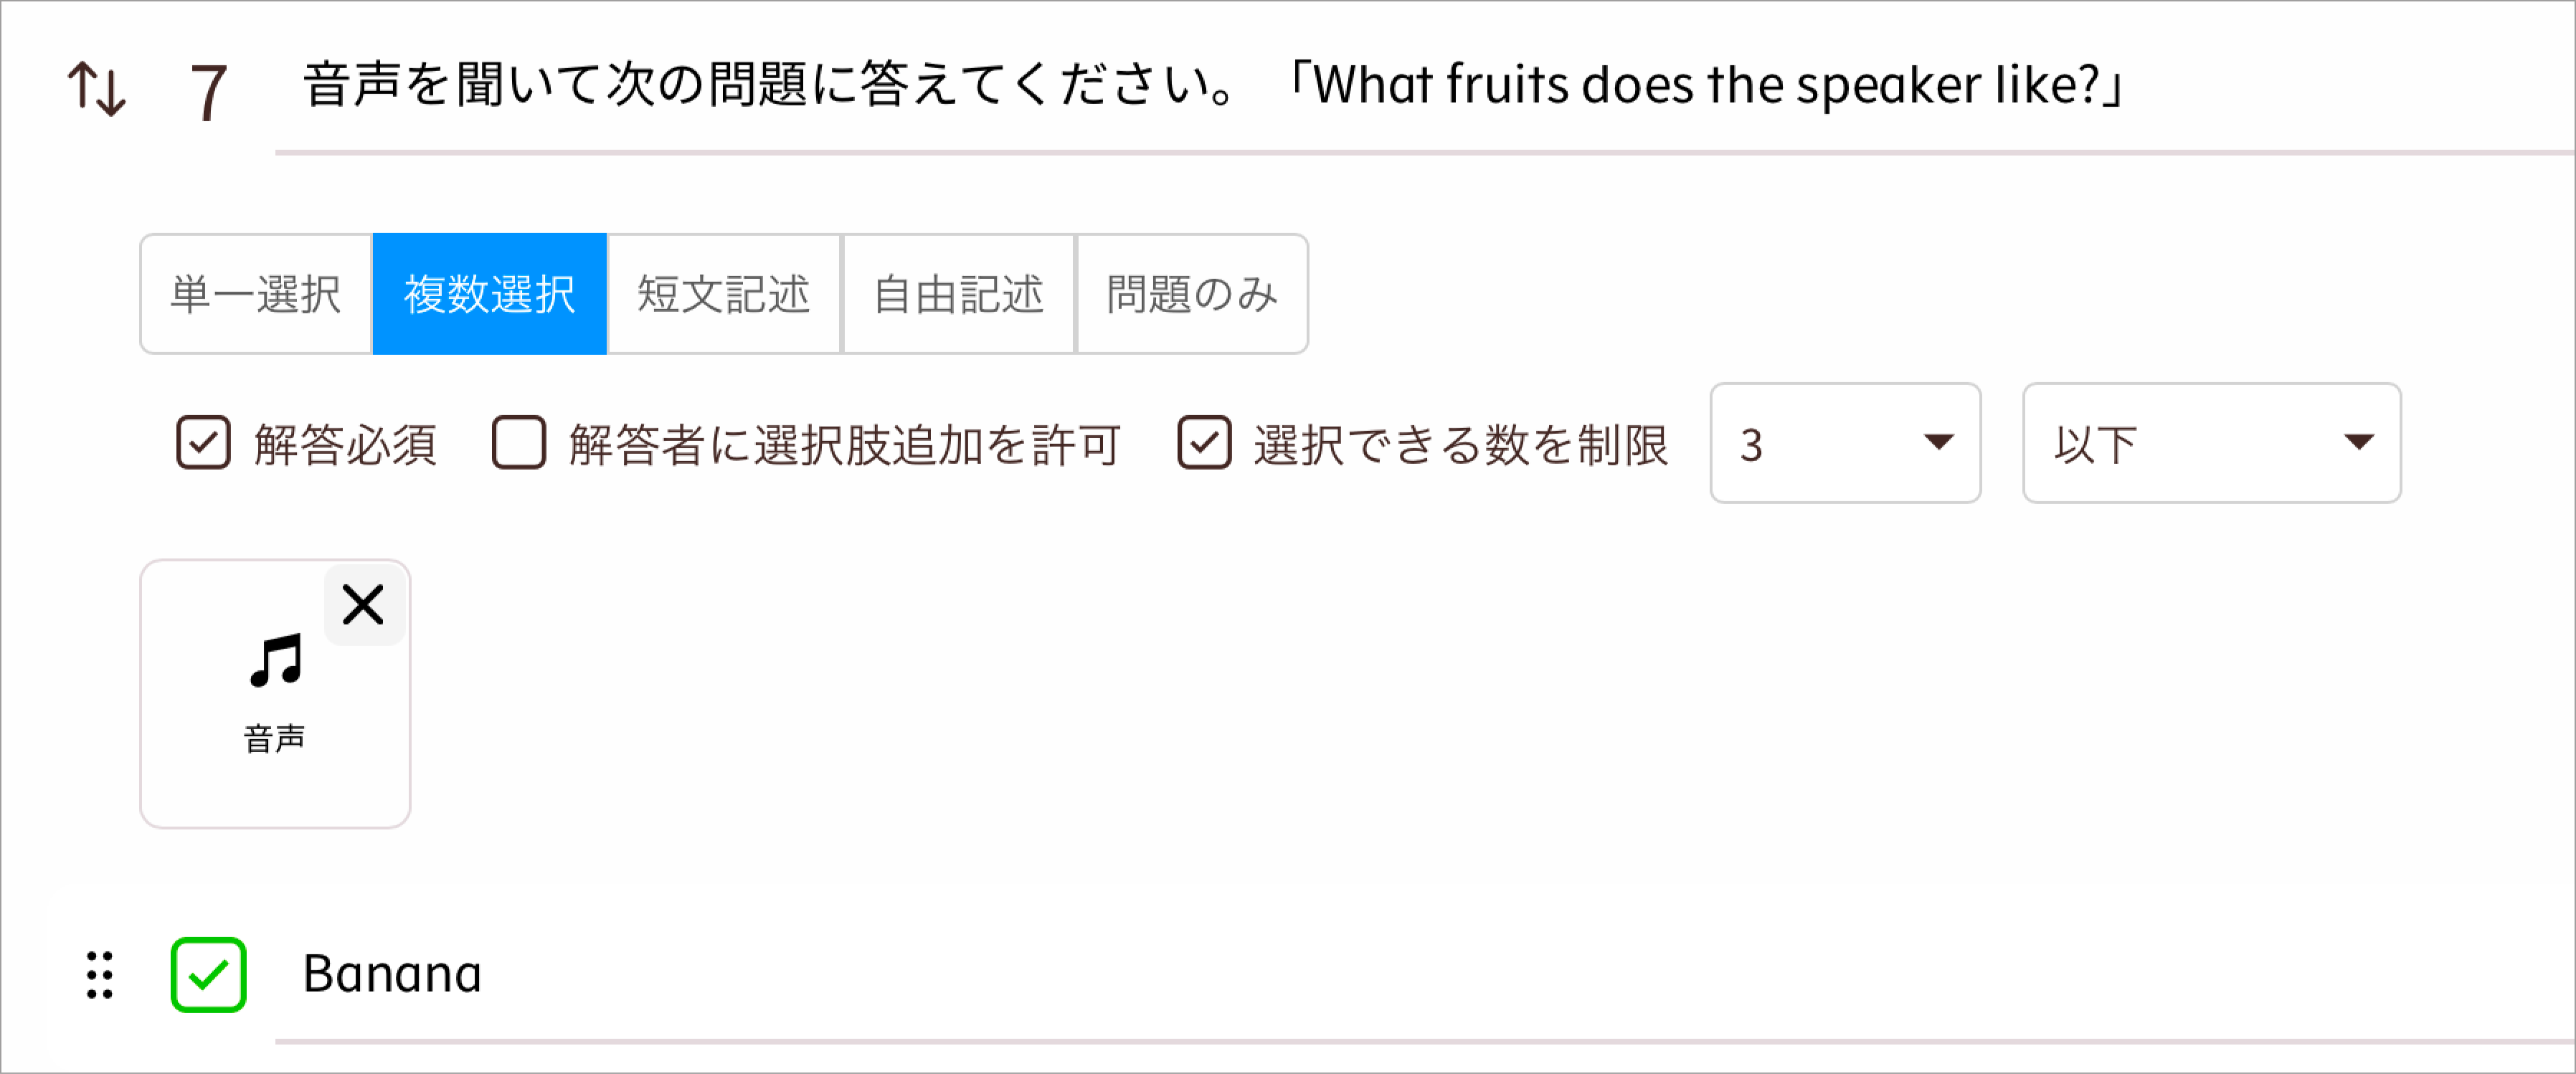Select the 複数選択 question type tab

(x=489, y=294)
